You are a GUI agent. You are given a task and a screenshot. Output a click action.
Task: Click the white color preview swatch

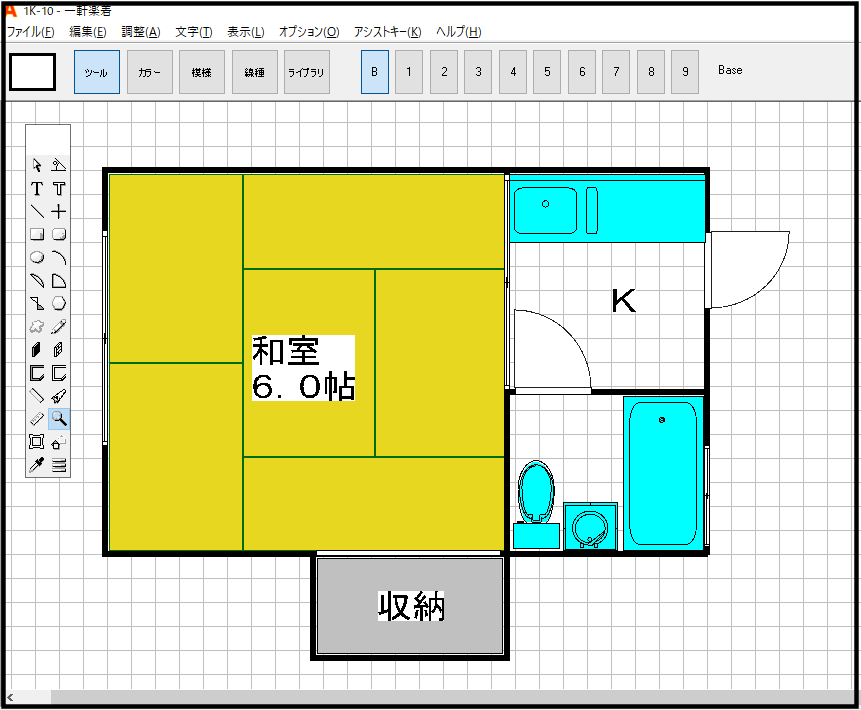click(32, 72)
